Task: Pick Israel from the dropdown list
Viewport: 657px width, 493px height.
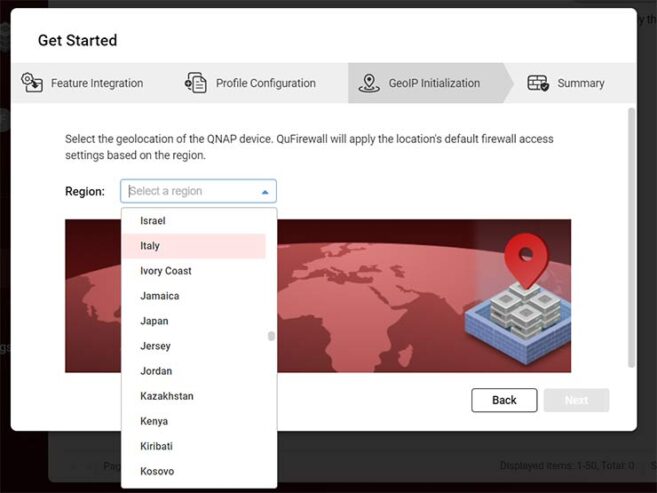Action: pyautogui.click(x=152, y=221)
